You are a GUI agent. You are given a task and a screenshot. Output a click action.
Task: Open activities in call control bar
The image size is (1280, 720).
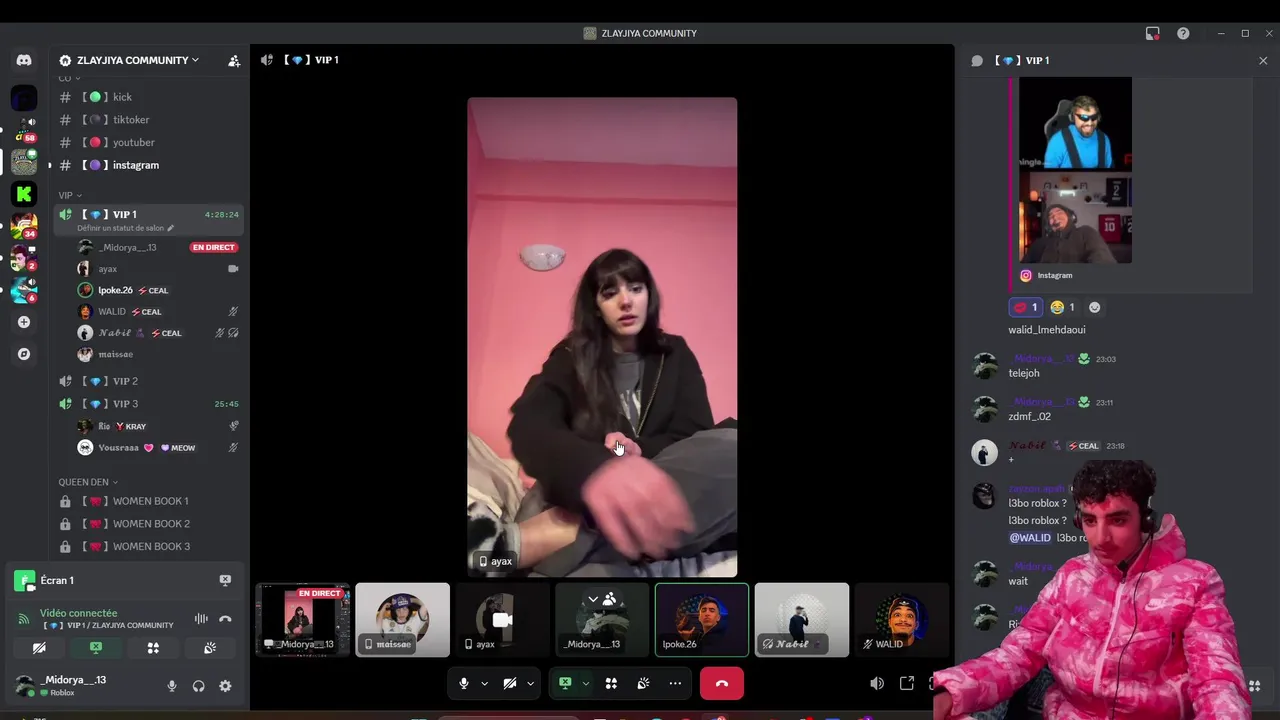point(611,683)
